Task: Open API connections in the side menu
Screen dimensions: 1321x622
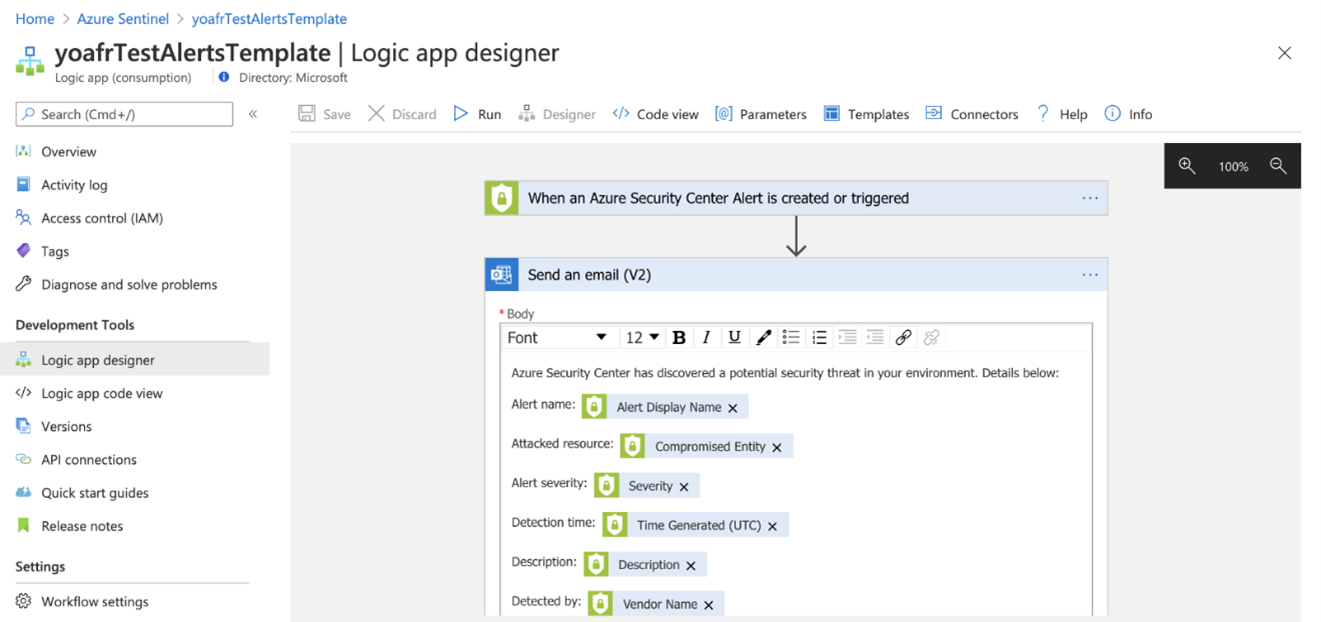Action: tap(89, 459)
